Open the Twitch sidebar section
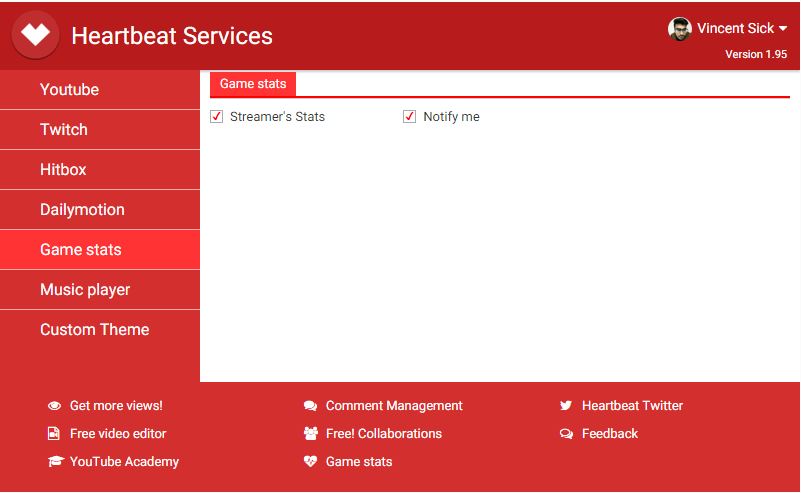 (100, 129)
